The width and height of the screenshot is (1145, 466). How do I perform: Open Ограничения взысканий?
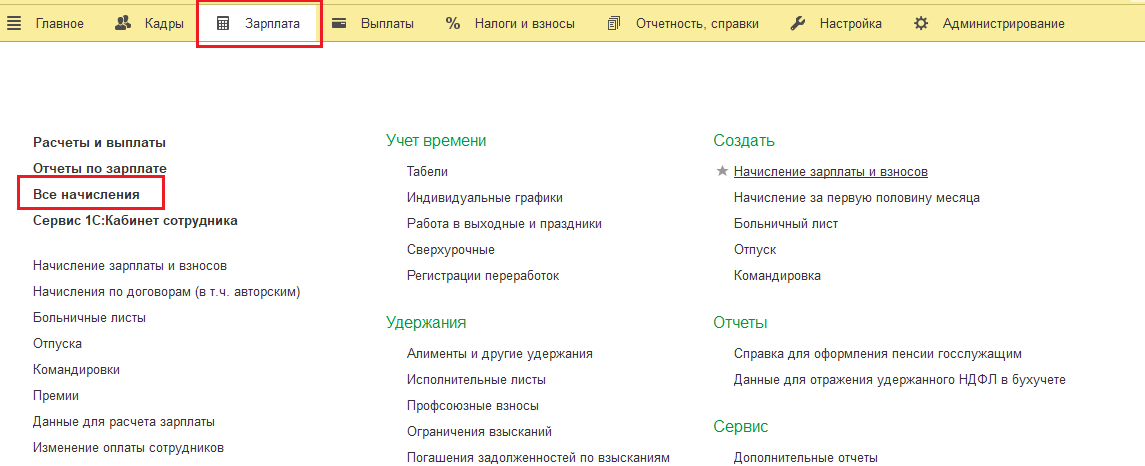[479, 432]
